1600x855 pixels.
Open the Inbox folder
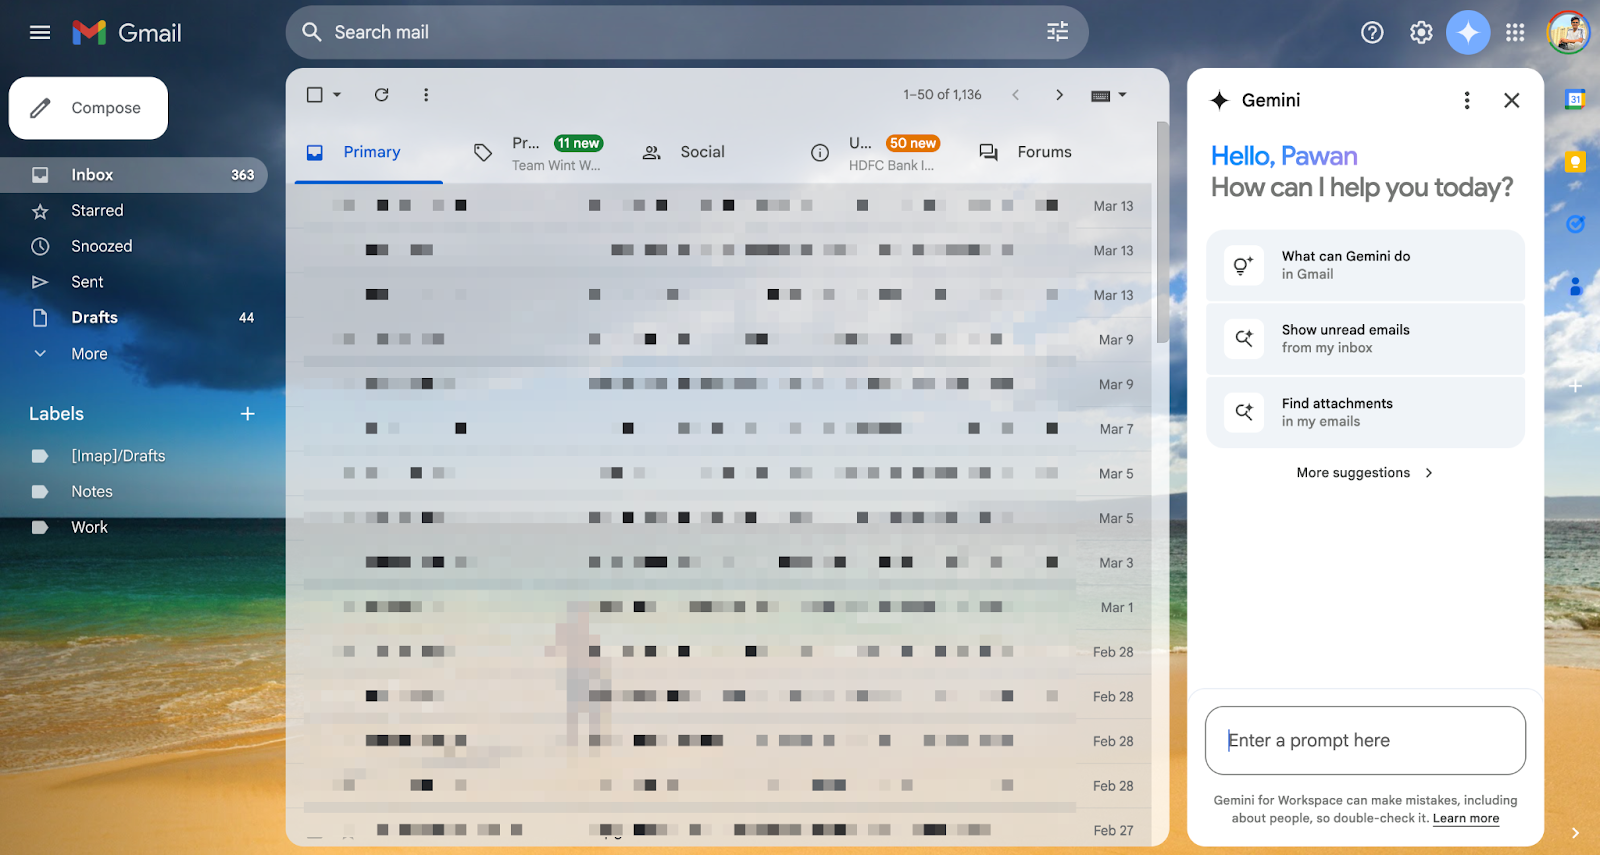click(x=134, y=175)
